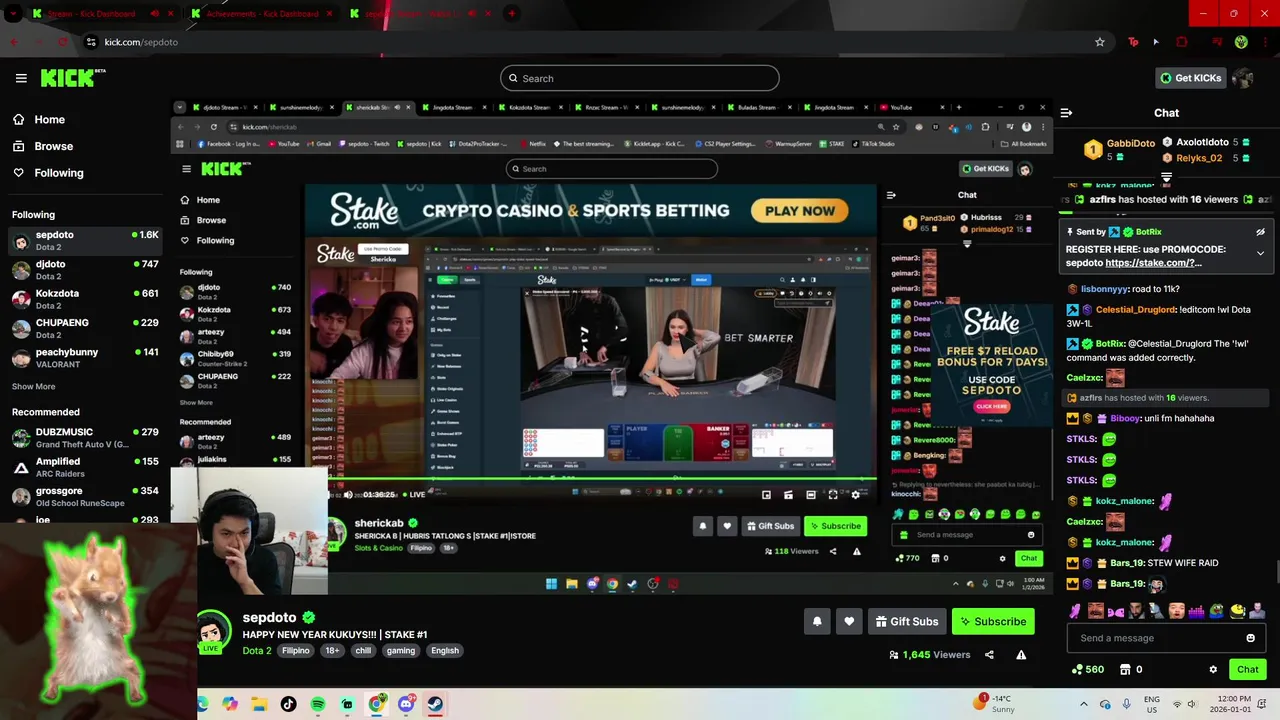Image resolution: width=1280 pixels, height=720 pixels.
Task: Select the English tag
Action: [x=445, y=650]
